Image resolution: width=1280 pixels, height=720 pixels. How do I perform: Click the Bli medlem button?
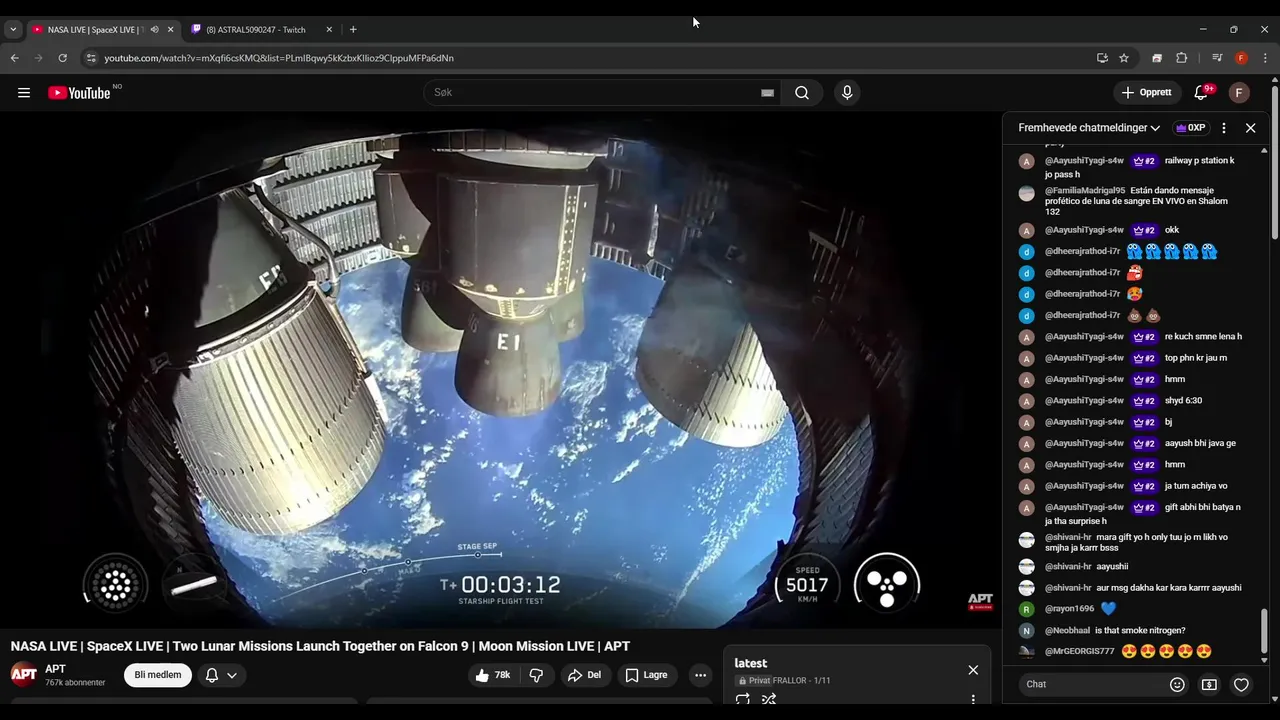(x=158, y=675)
